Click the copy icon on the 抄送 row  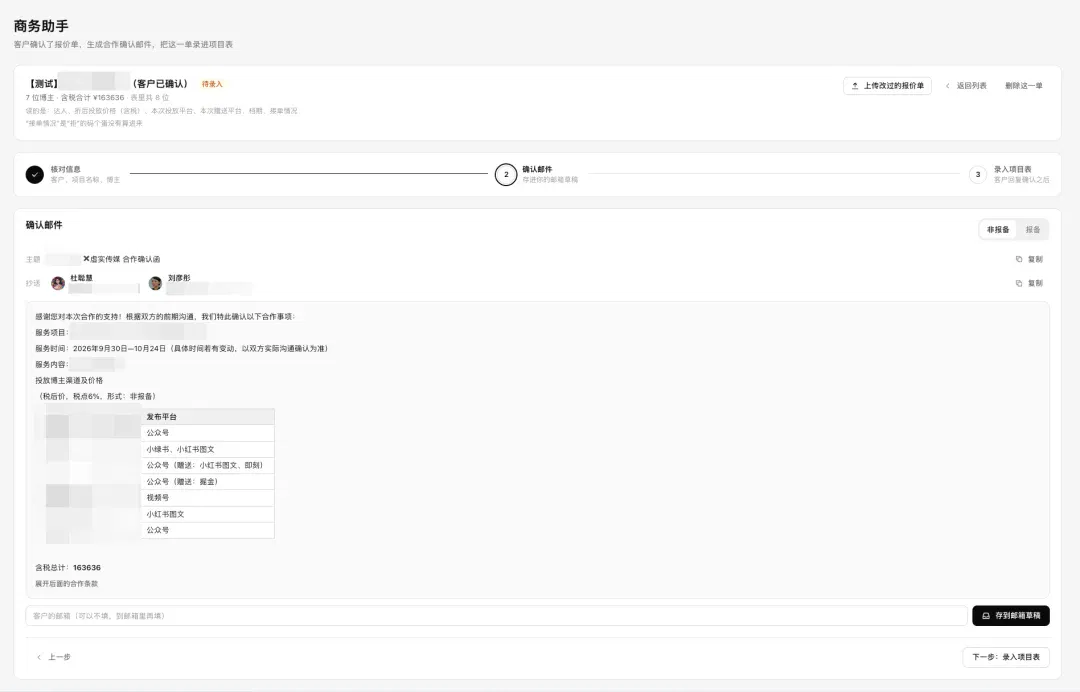[1019, 283]
